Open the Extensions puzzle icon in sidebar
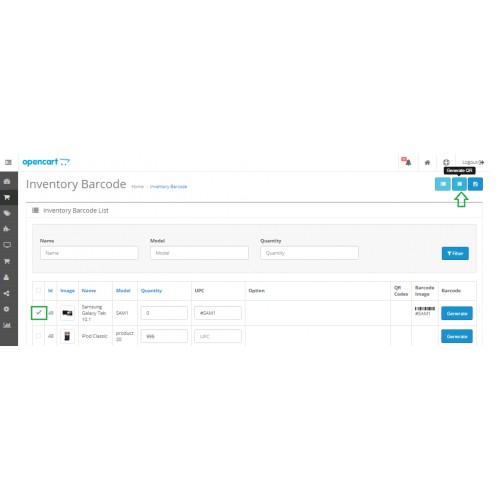Viewport: 500px width, 500px height. [x=6, y=229]
